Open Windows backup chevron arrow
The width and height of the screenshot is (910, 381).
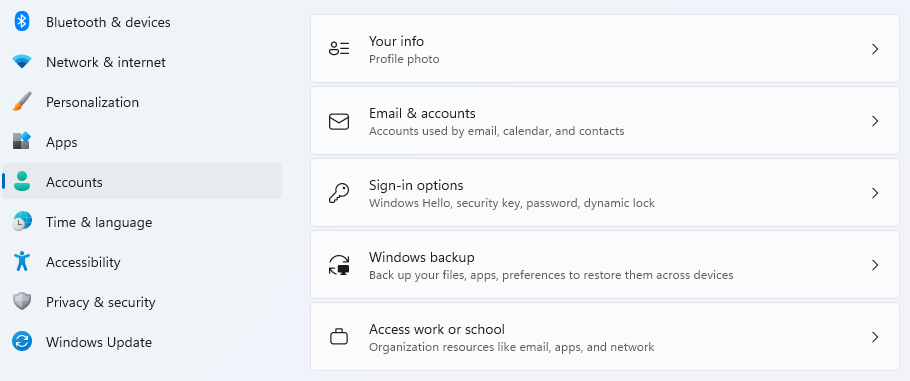[x=875, y=265]
